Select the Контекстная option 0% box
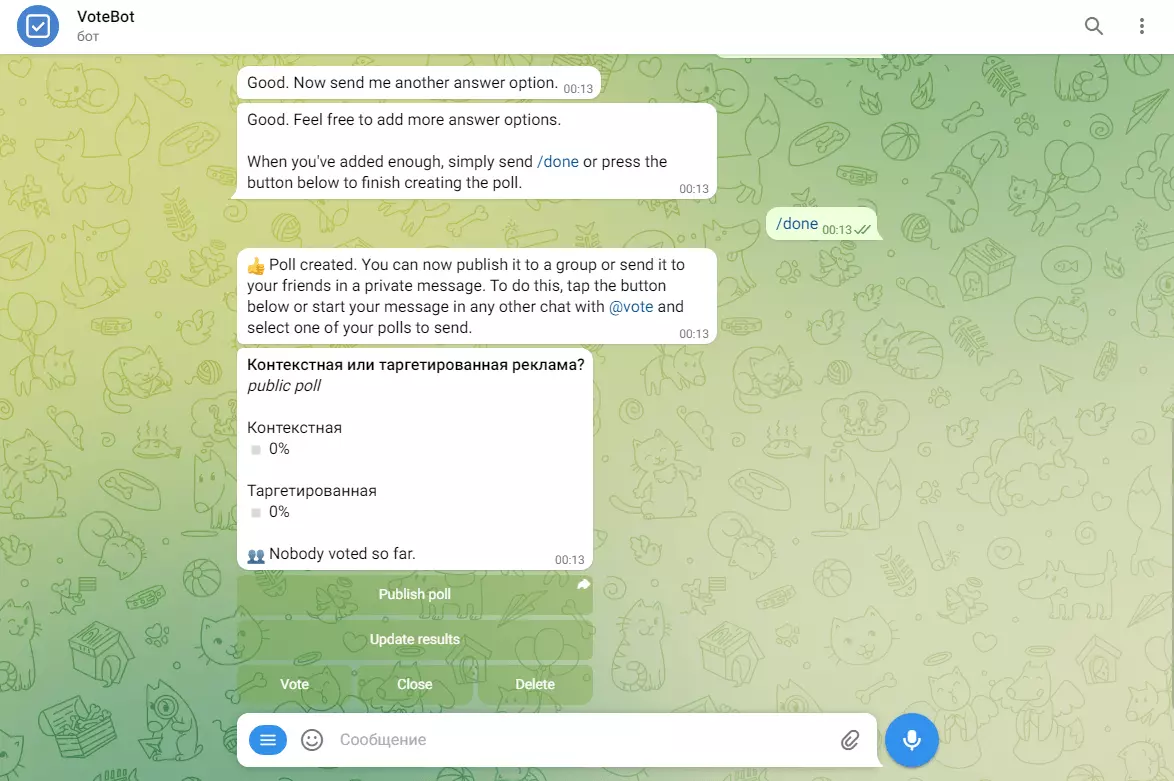1174x781 pixels. click(256, 449)
